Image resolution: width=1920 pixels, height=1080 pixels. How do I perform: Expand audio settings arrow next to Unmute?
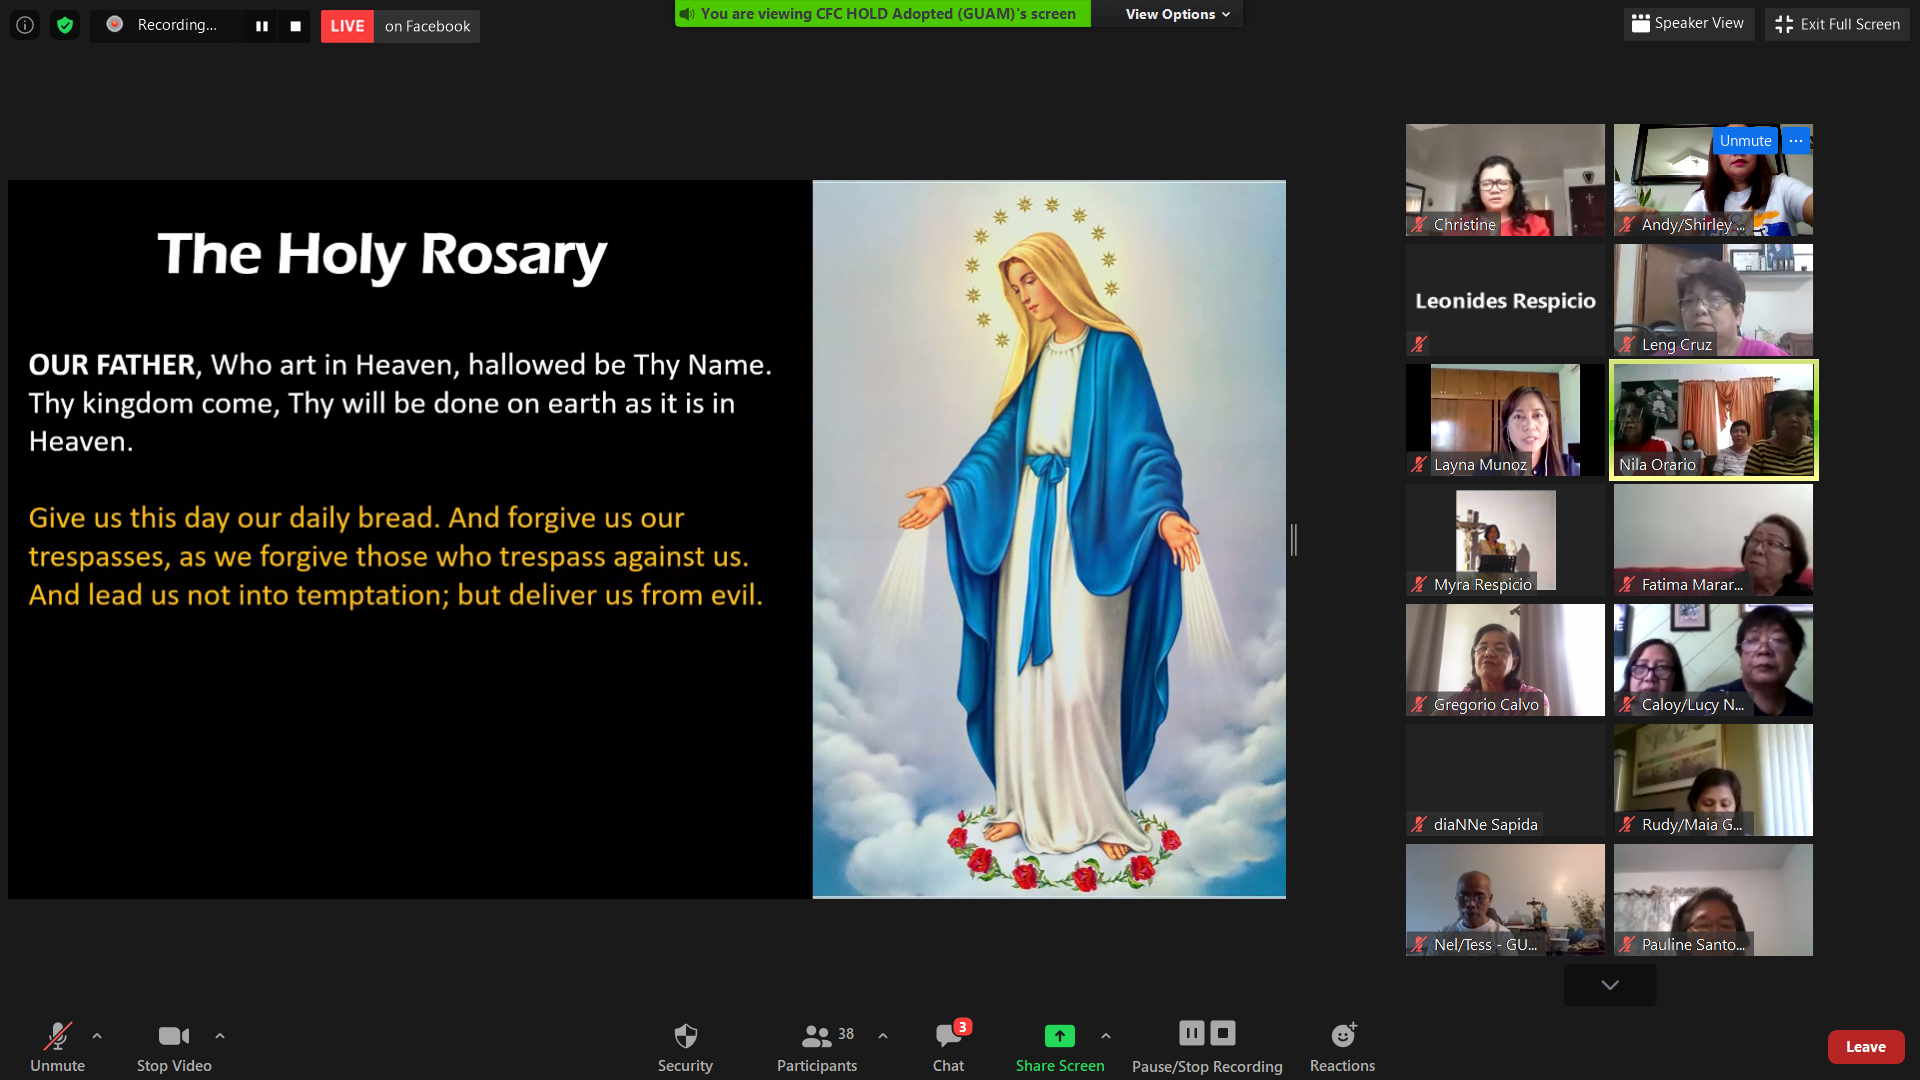click(x=97, y=1036)
